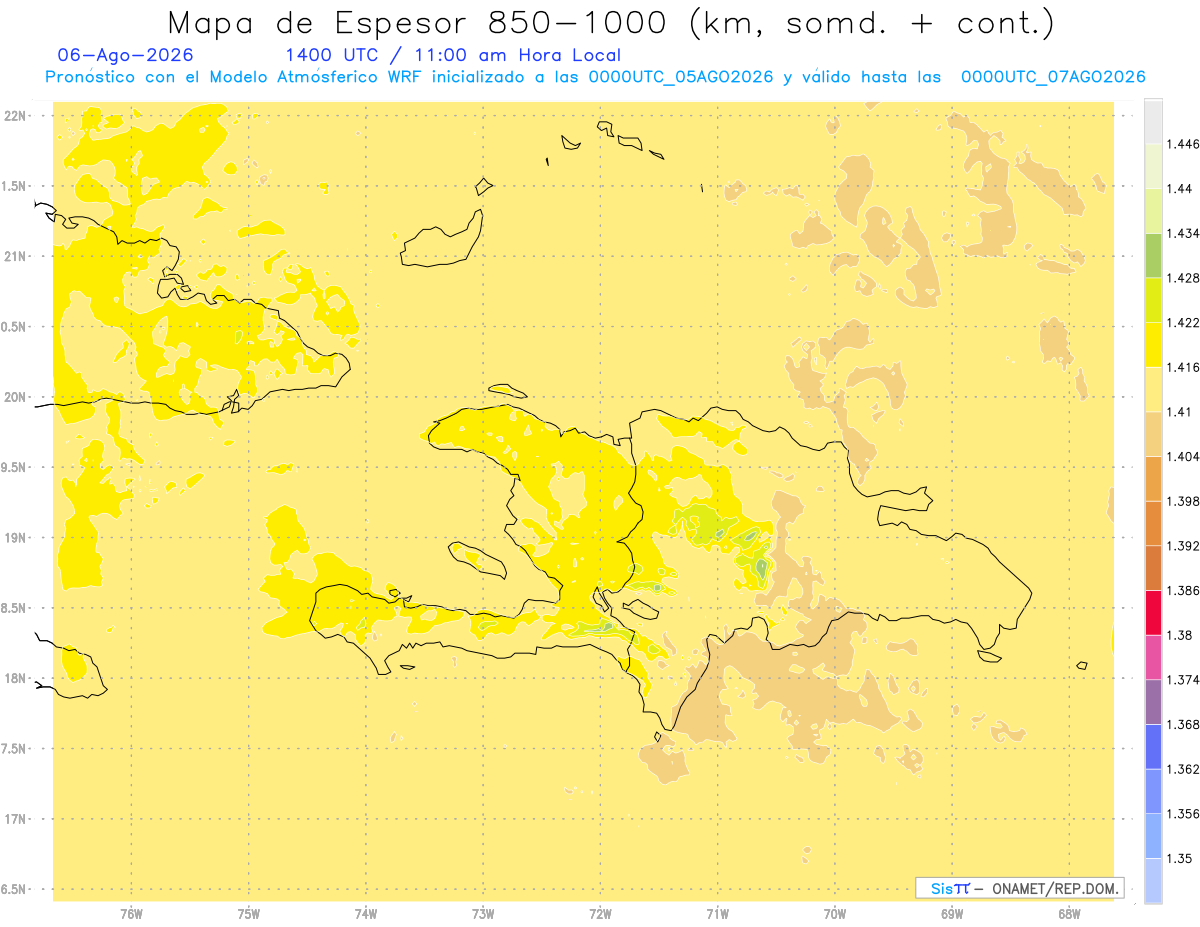Viewport: 1200px width, 927px height.
Task: Pick the pale yellow swatch between 1.41 and 1.416
Action: [x=1153, y=389]
